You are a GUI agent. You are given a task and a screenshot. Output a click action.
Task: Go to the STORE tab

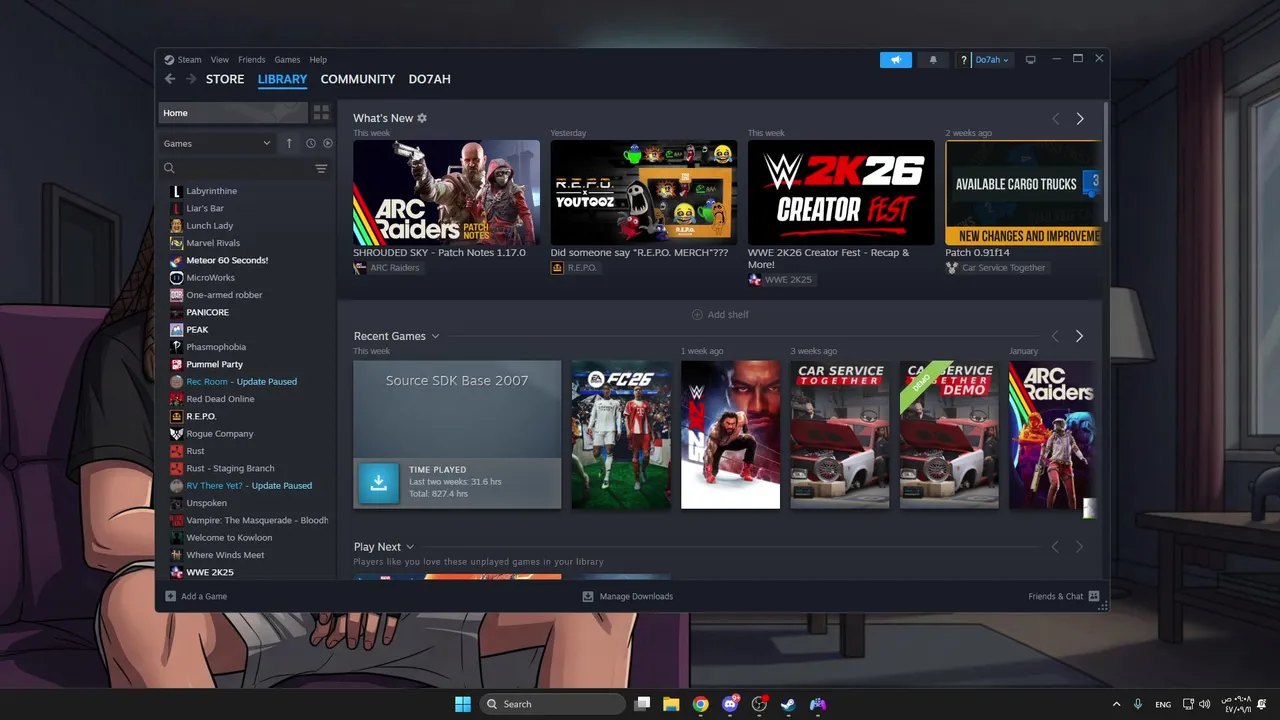pos(225,79)
